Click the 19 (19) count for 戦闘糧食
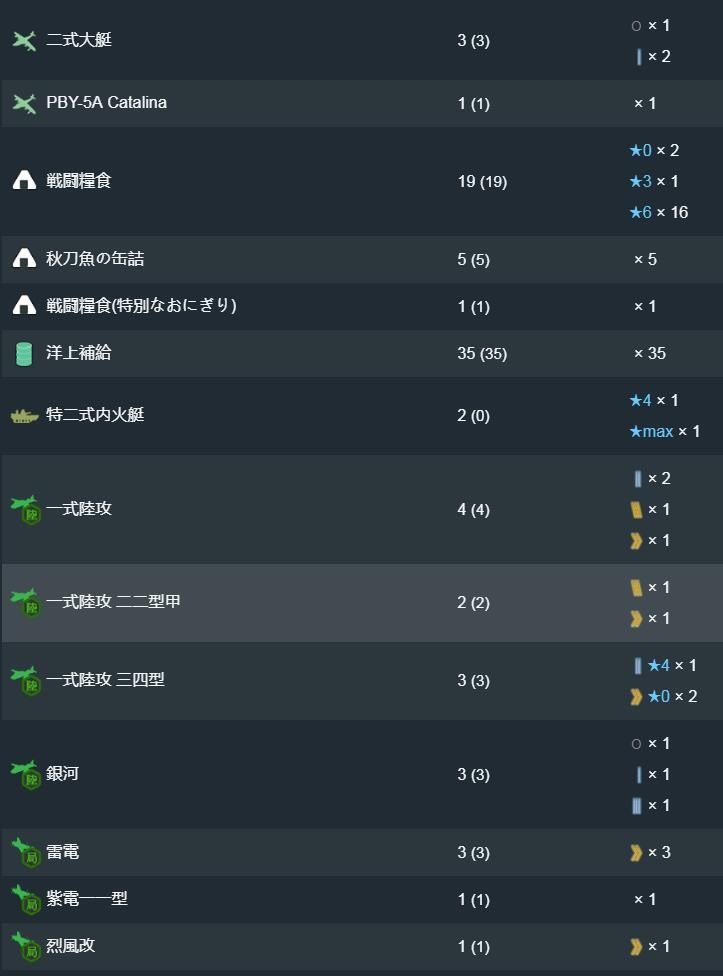Viewport: 723px width, 976px height. pyautogui.click(x=482, y=182)
